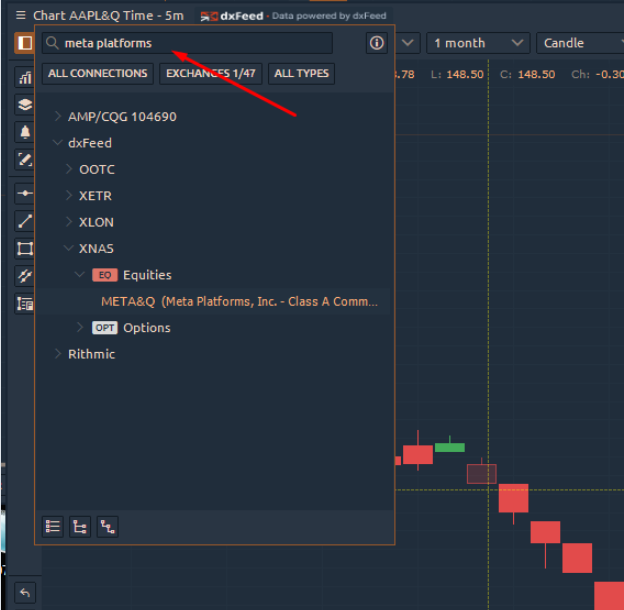Viewport: 624px width, 610px height.
Task: Switch symbol list to flat list view
Action: [x=53, y=526]
